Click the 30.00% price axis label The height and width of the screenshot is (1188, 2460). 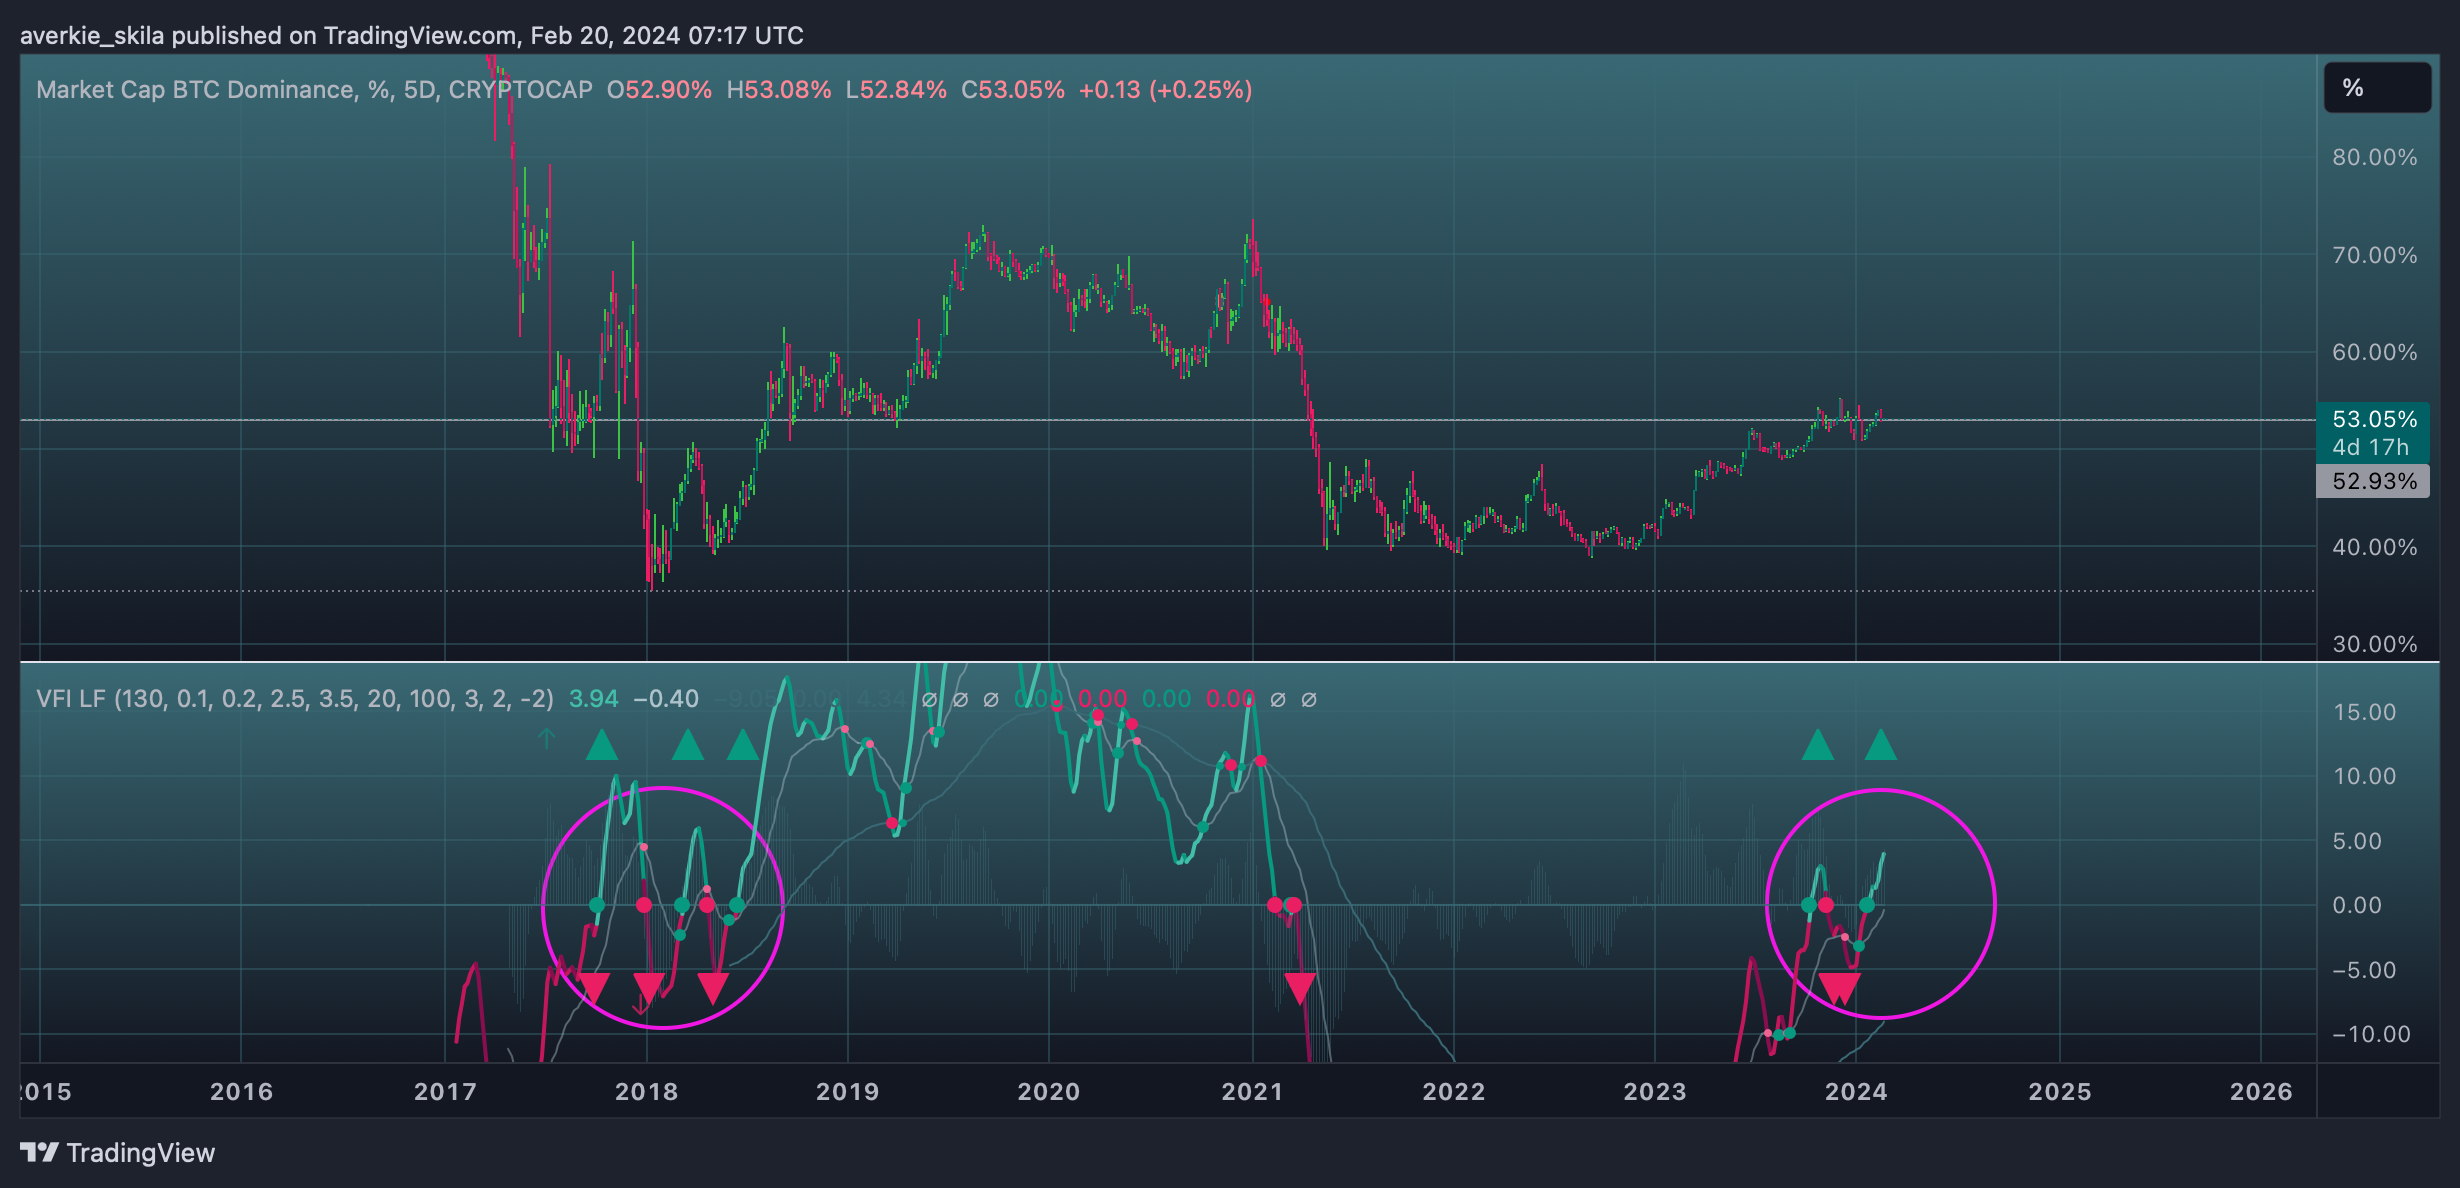point(2375,644)
